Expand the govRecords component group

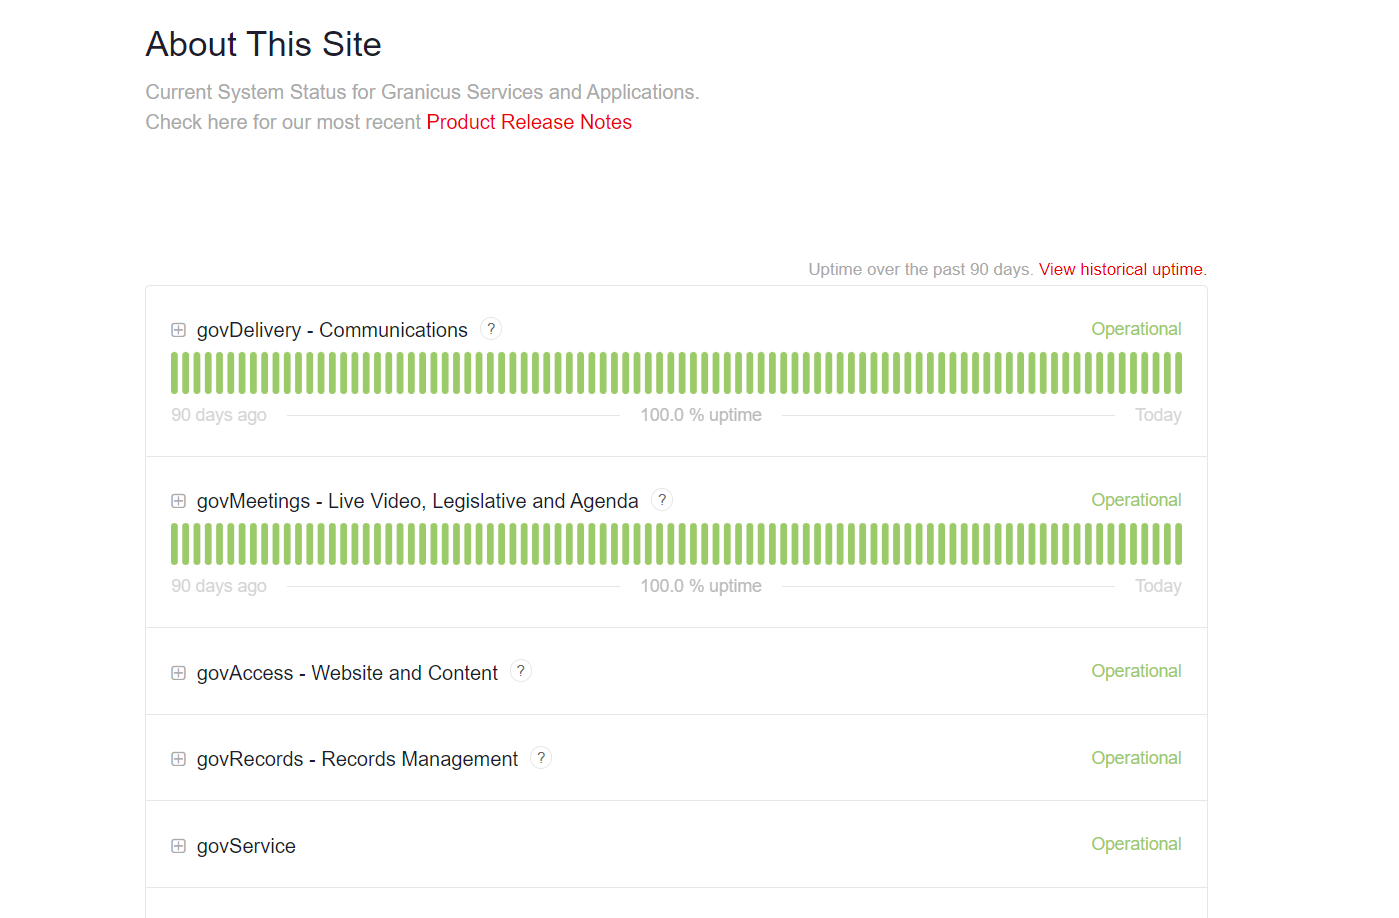pos(179,759)
